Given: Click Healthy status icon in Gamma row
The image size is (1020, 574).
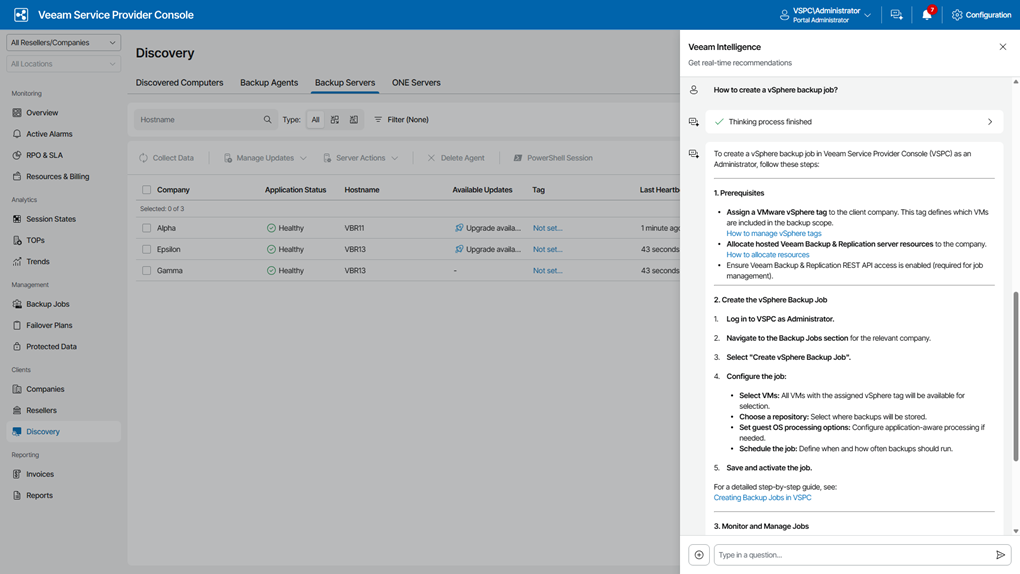Looking at the screenshot, I should click(x=271, y=271).
